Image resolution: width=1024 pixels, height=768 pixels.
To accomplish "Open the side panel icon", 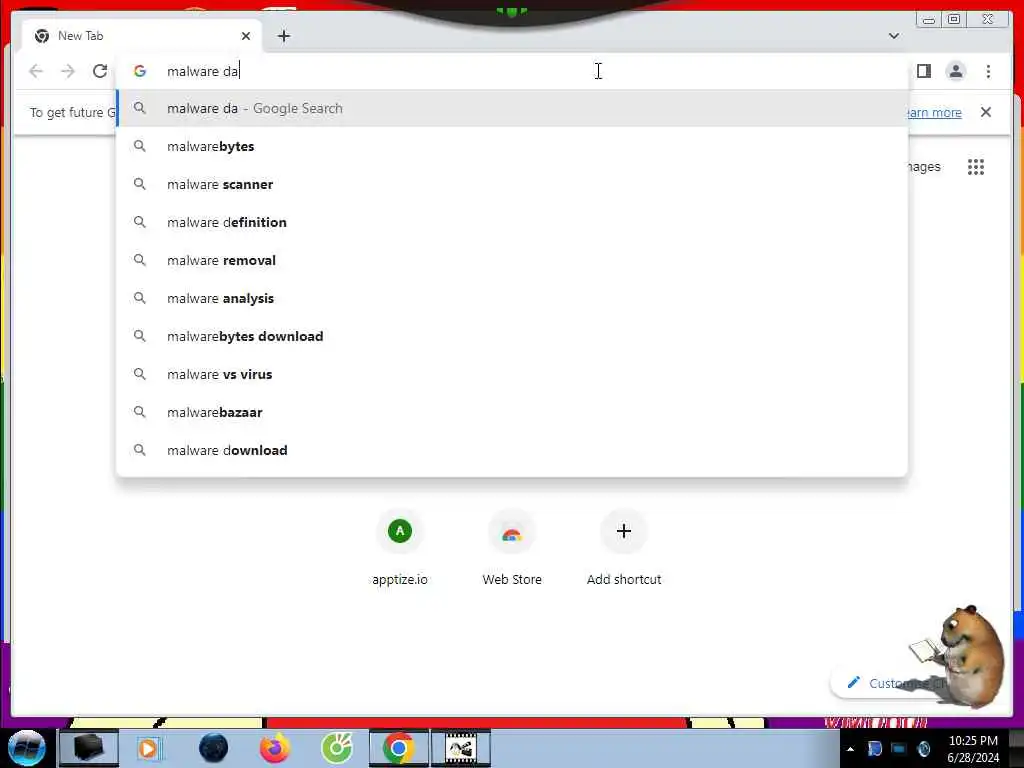I will 923,71.
